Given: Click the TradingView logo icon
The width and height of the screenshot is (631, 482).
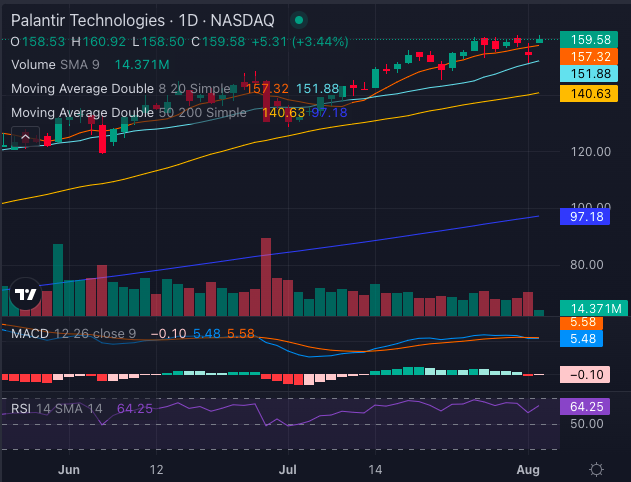Looking at the screenshot, I should coord(25,294).
